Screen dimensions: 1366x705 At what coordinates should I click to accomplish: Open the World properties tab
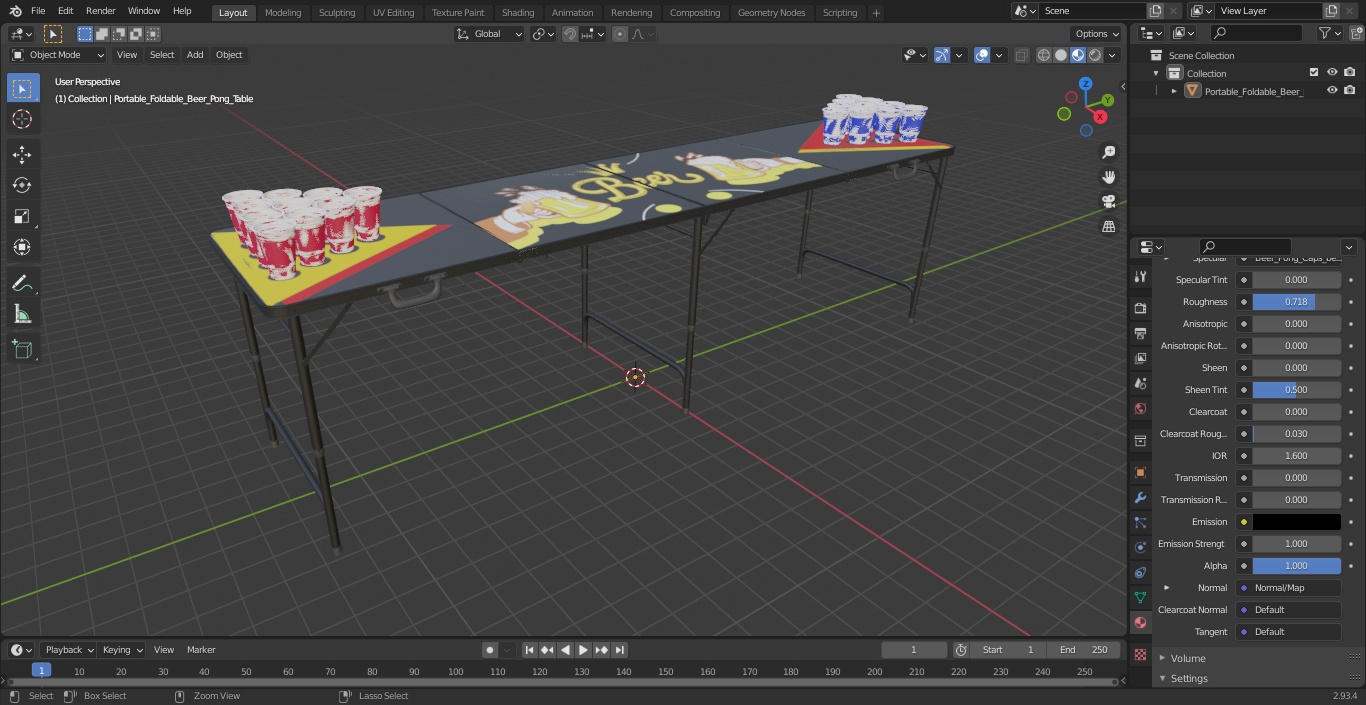coord(1140,408)
